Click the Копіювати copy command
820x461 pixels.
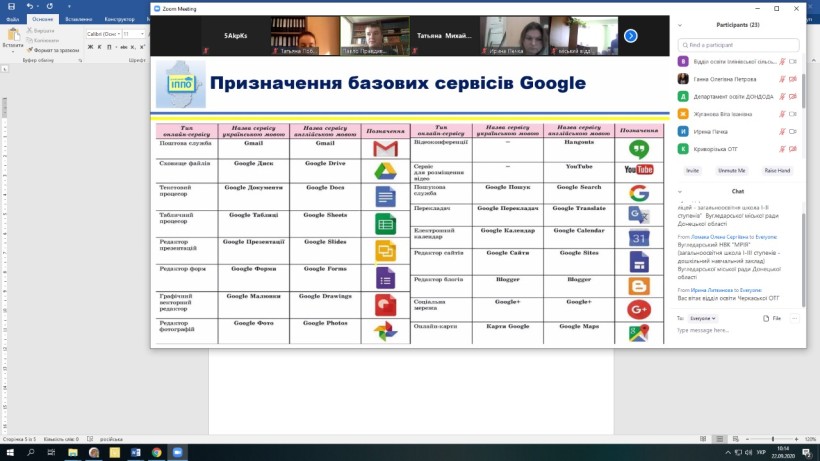click(42, 40)
